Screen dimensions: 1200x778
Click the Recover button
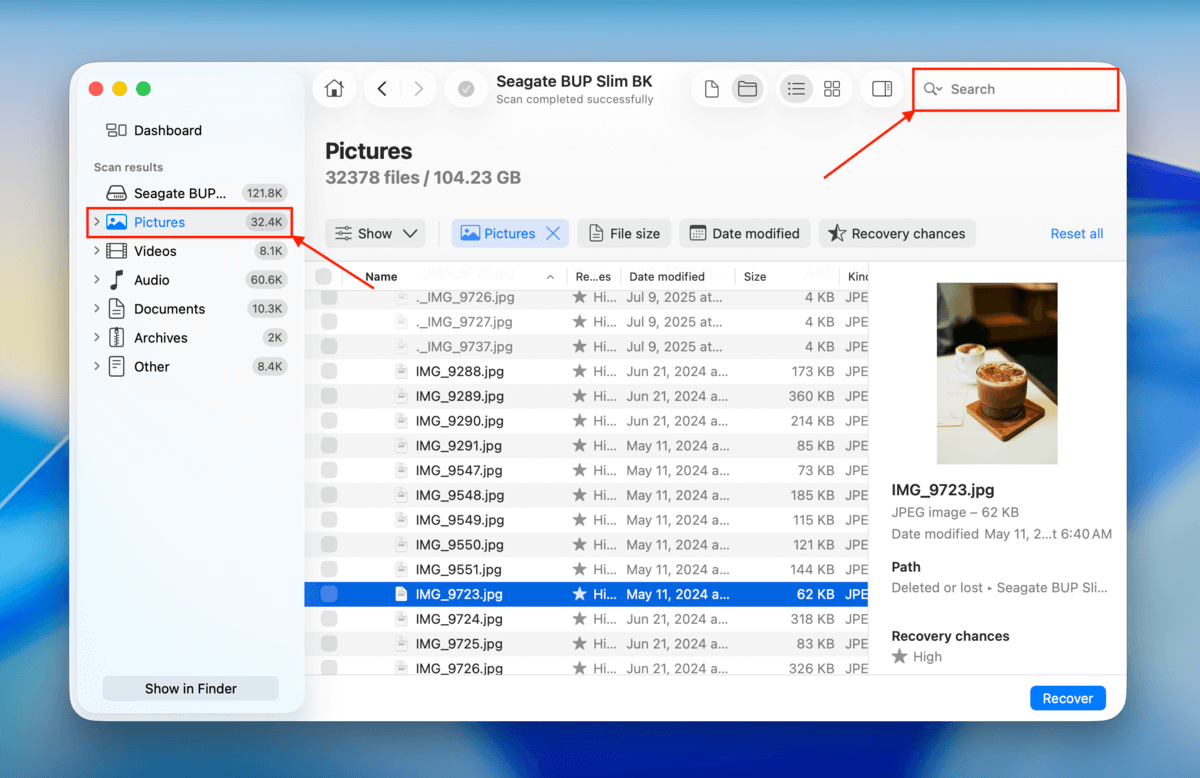point(1067,697)
